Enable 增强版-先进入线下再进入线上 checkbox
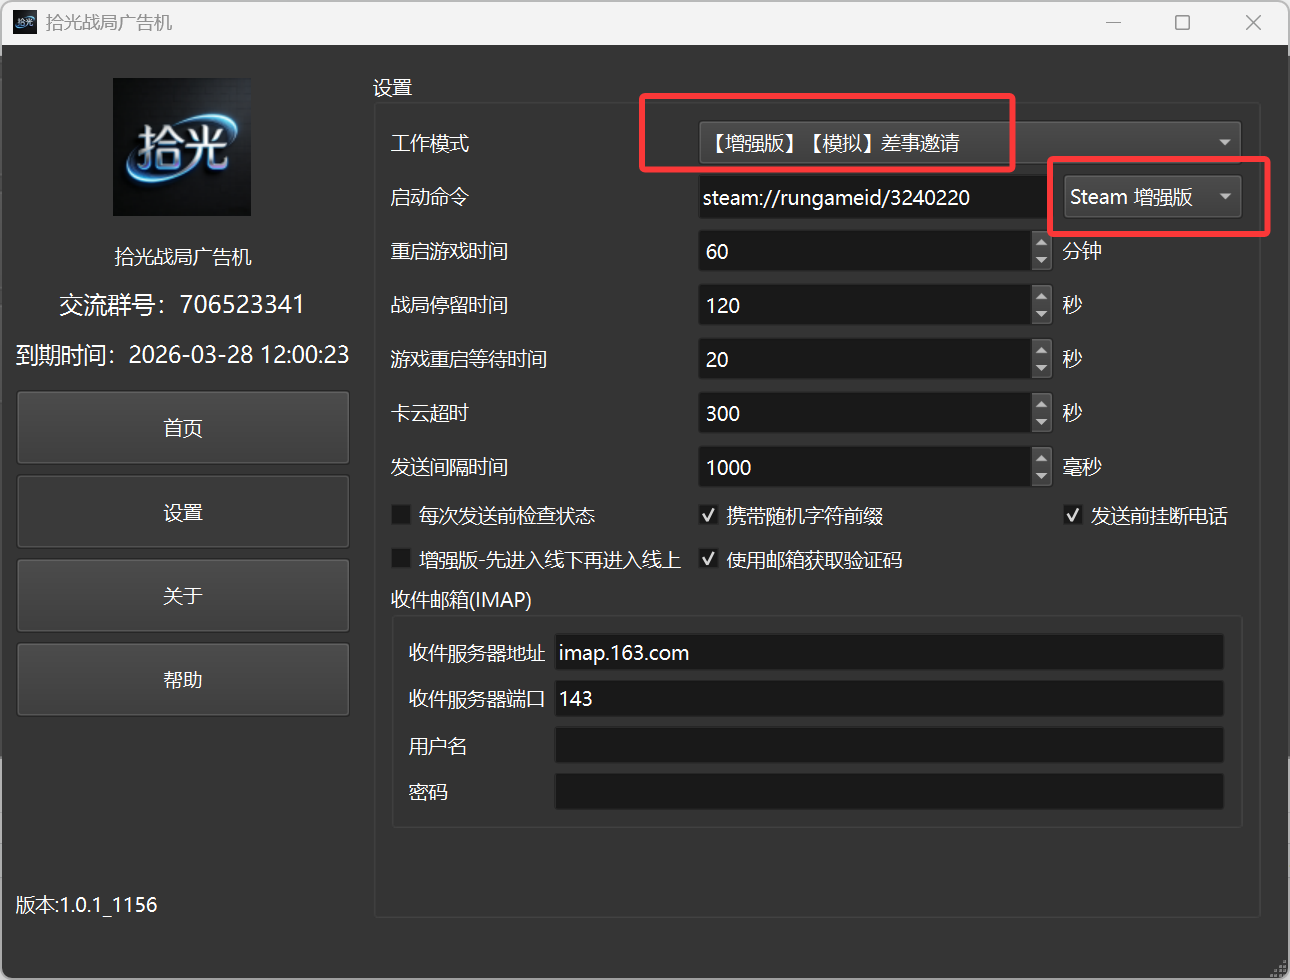 click(x=401, y=559)
